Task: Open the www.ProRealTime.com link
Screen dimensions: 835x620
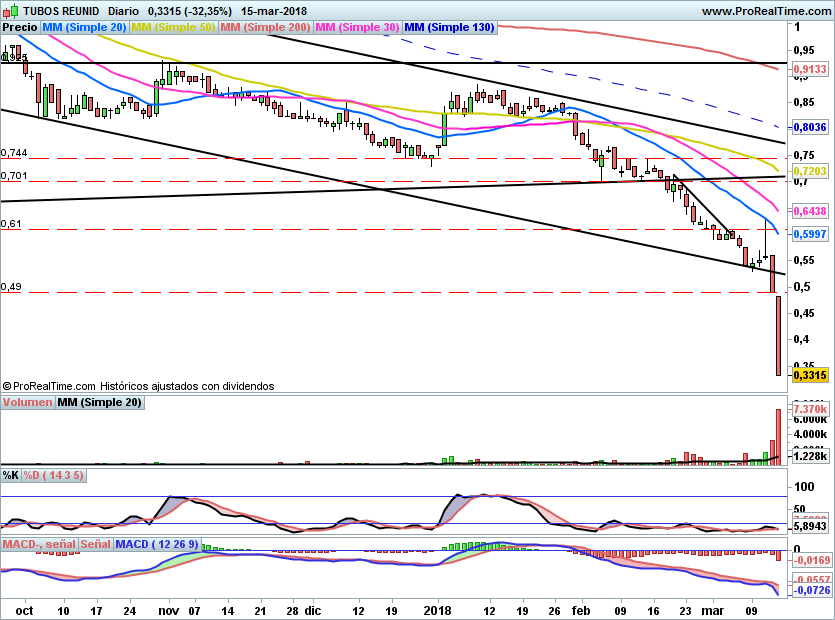Action: [766, 11]
